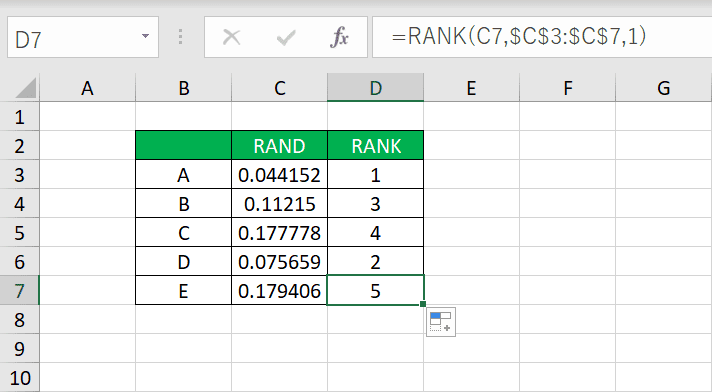Image resolution: width=712 pixels, height=392 pixels.
Task: Select cell B3 containing A
Action: click(x=183, y=174)
